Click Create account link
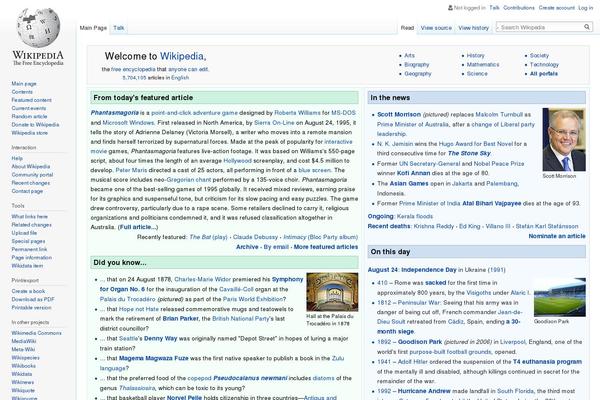The width and height of the screenshot is (600, 400). [x=556, y=8]
